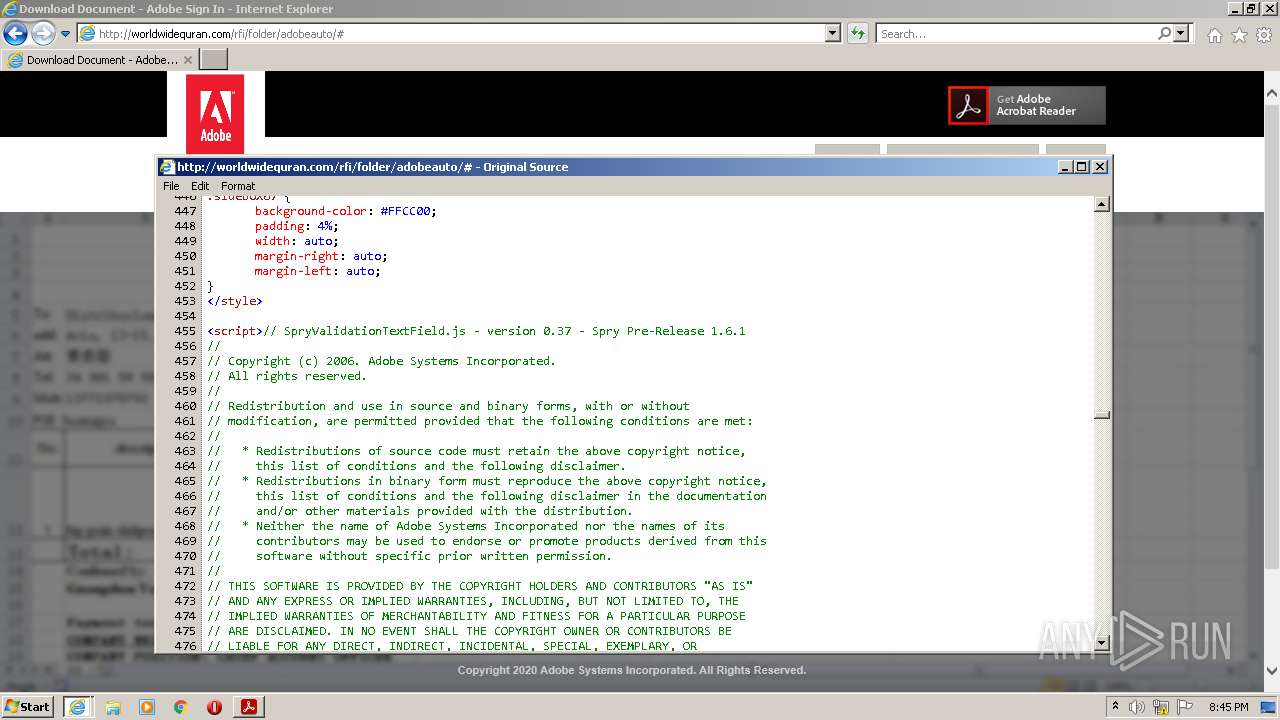Select the Download Document tab
The height and width of the screenshot is (720, 1280).
coord(100,60)
